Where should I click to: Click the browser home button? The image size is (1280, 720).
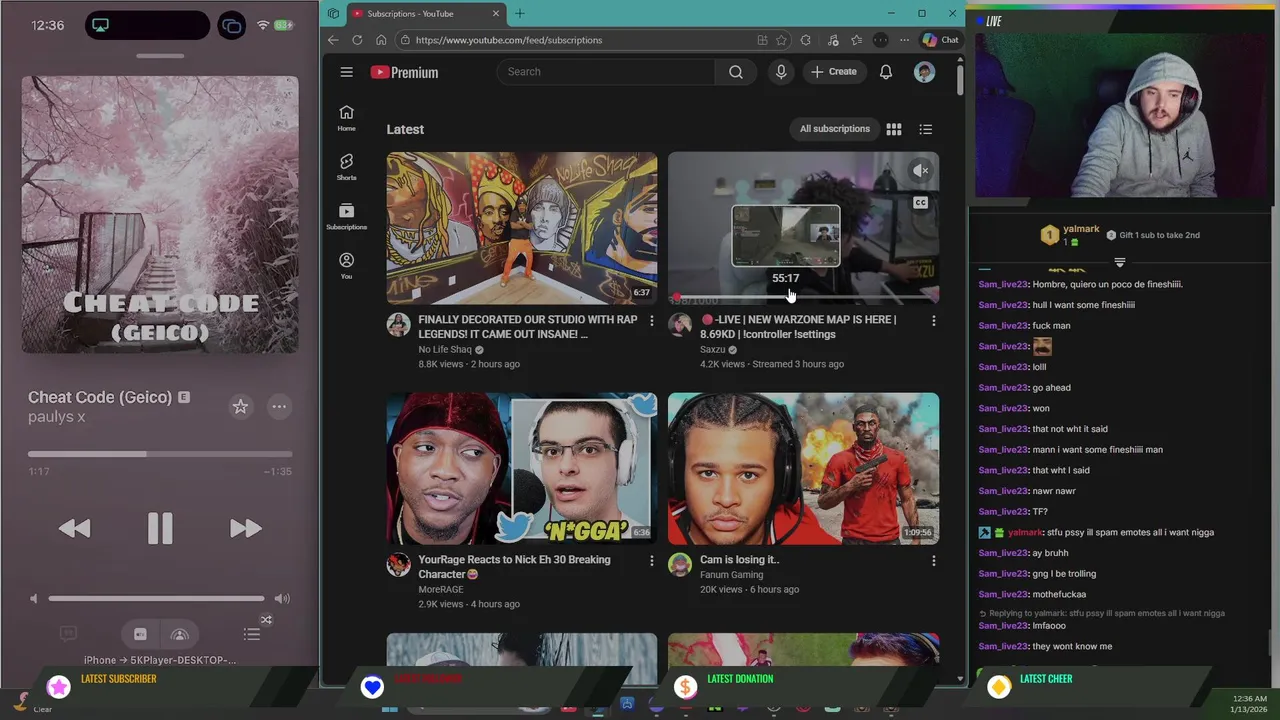381,40
